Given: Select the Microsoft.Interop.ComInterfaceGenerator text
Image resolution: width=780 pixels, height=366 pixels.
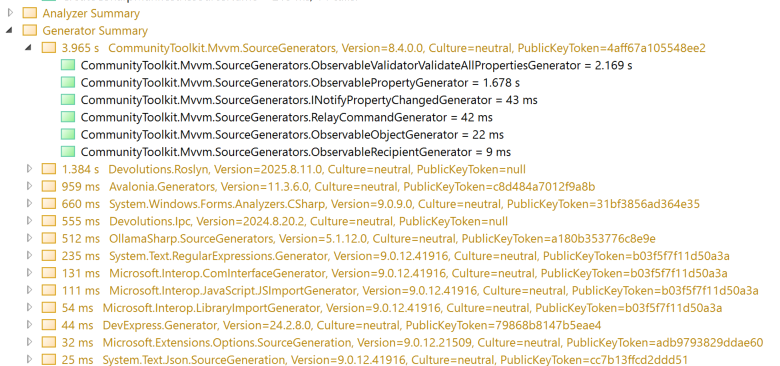Looking at the screenshot, I should tap(418, 274).
